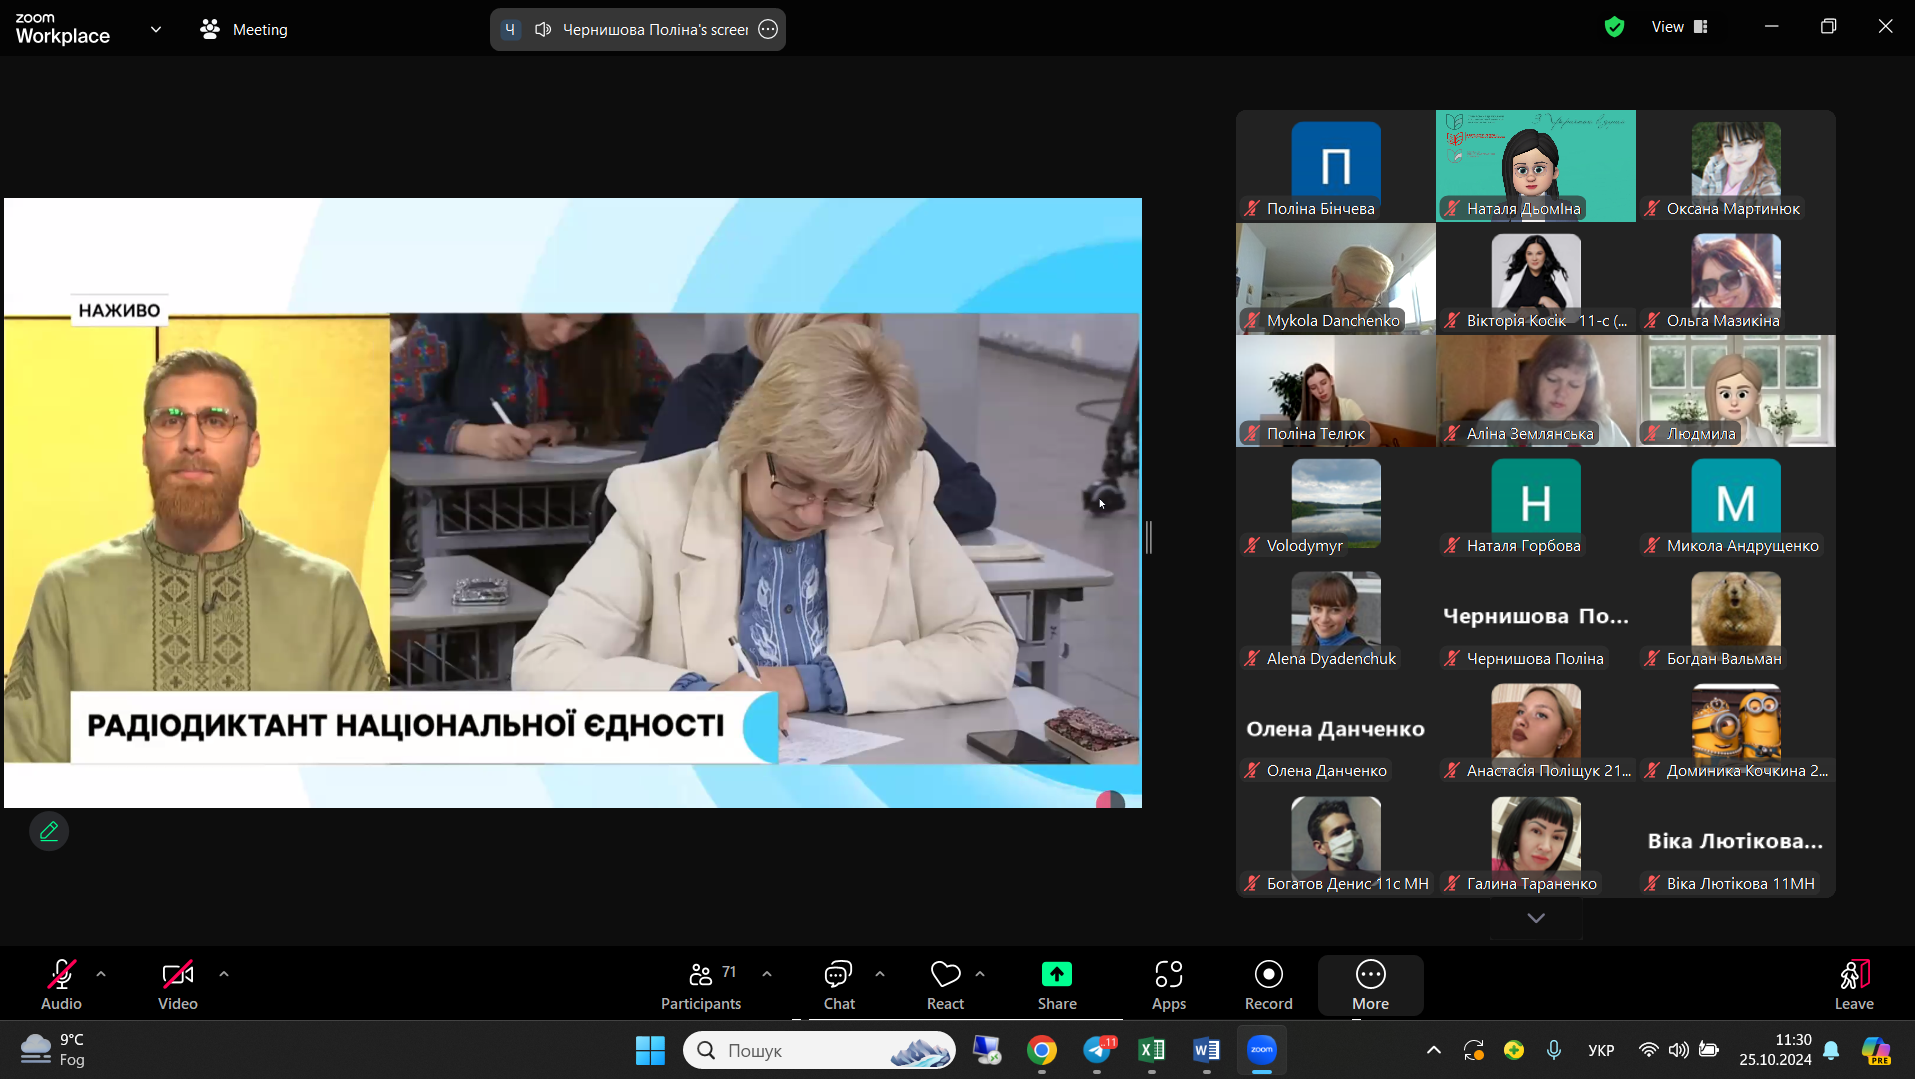The height and width of the screenshot is (1079, 1915).
Task: Select Наталя Дьоміна's video thumbnail
Action: click(x=1535, y=165)
